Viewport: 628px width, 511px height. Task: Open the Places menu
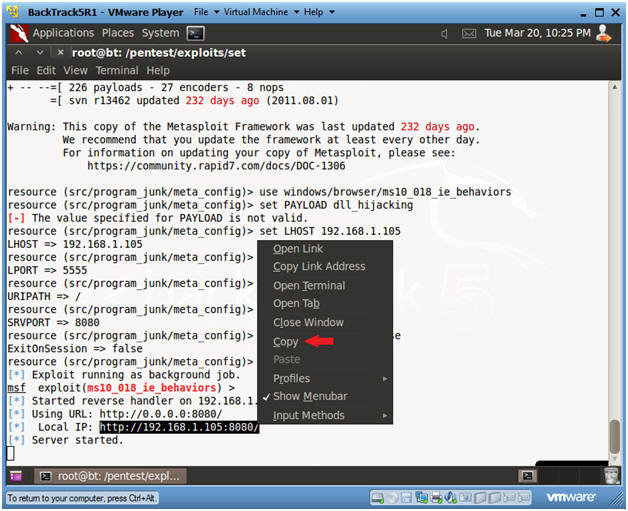click(118, 33)
